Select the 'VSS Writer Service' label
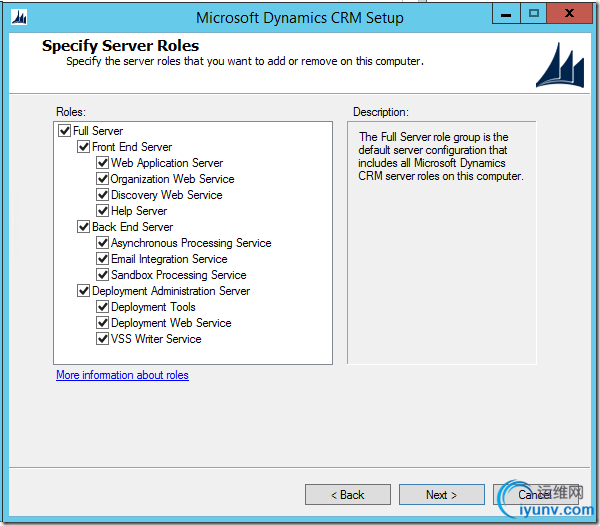Viewport: 600px width, 526px height. pyautogui.click(x=156, y=339)
